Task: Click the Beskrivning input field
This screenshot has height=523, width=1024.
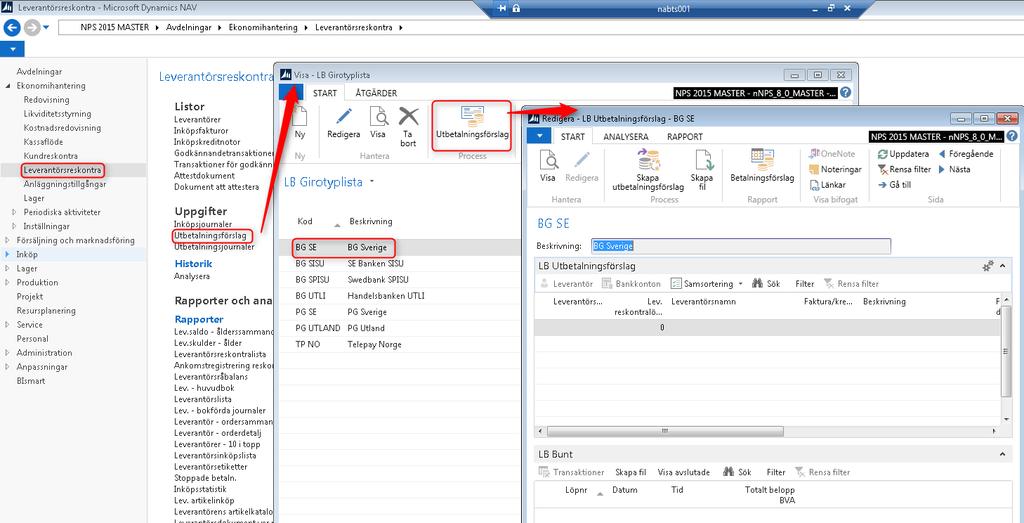Action: tap(741, 246)
